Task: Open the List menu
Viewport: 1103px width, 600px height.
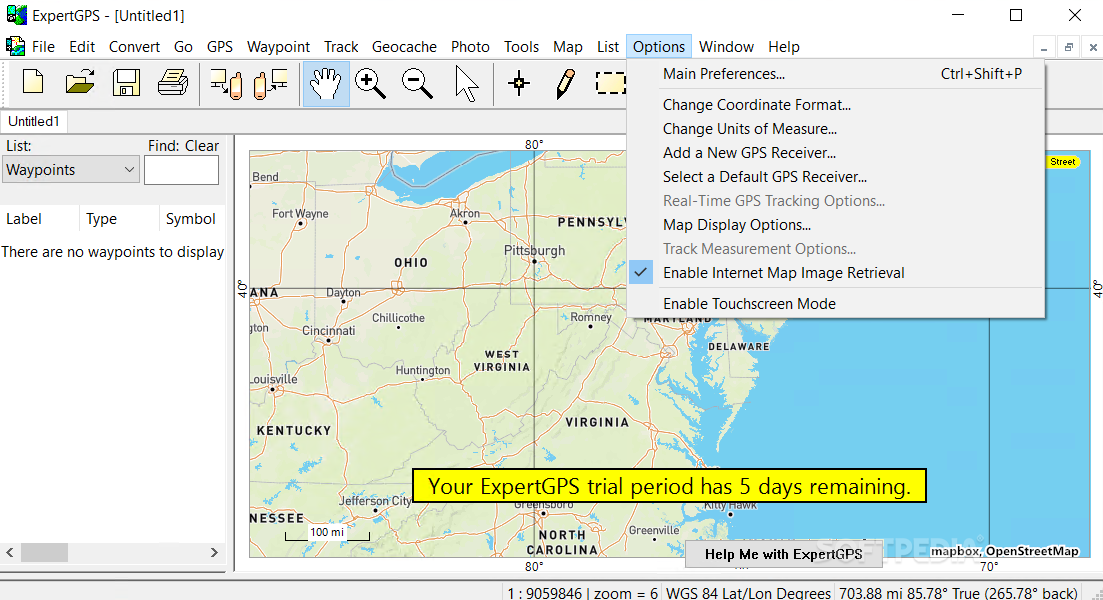Action: pyautogui.click(x=608, y=46)
